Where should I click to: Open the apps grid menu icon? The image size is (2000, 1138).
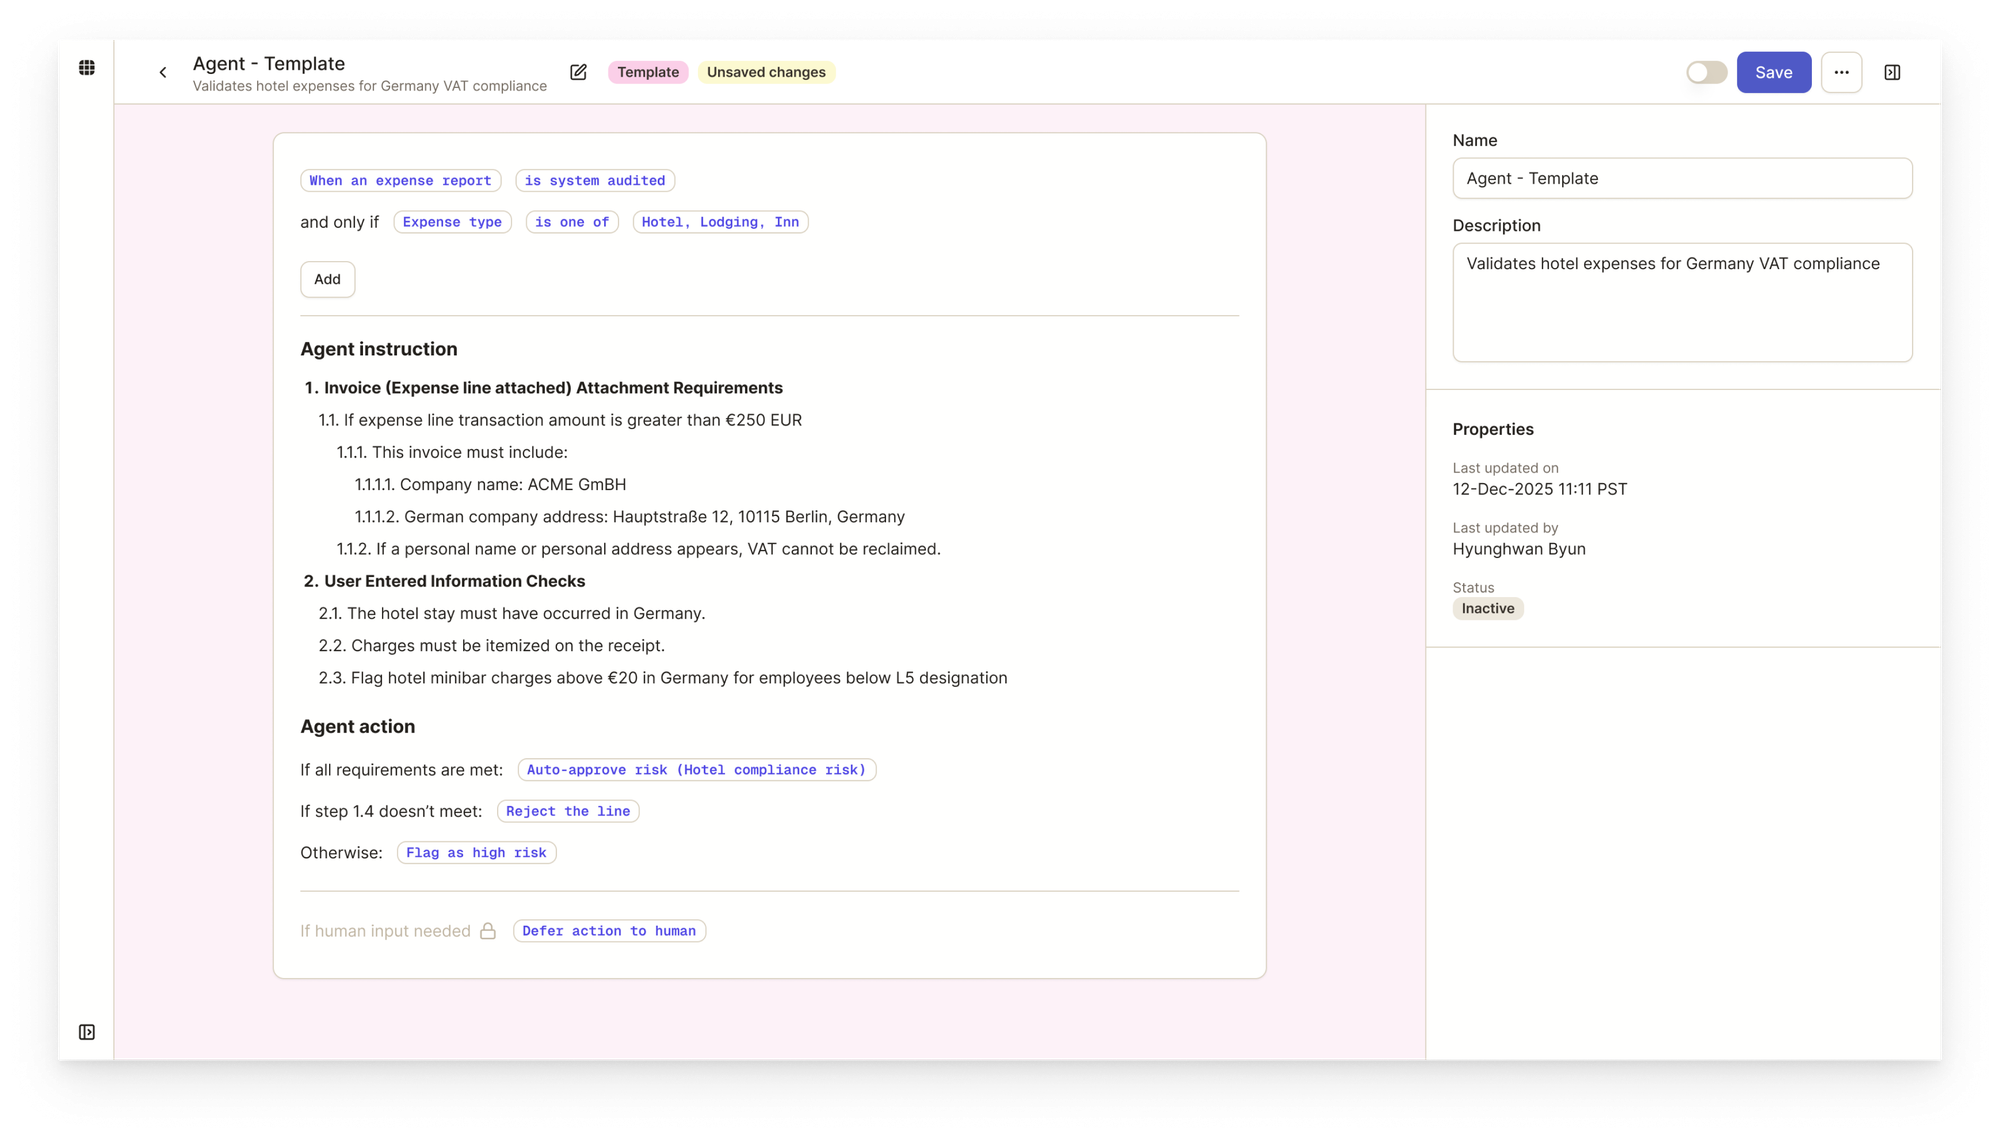[x=87, y=68]
